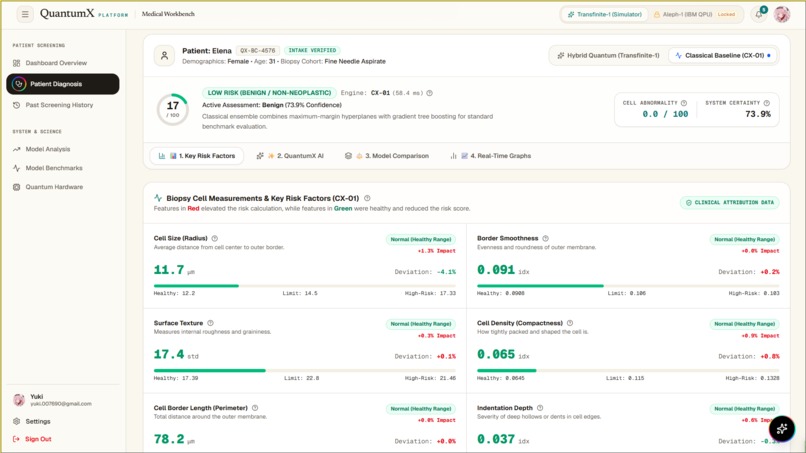The height and width of the screenshot is (453, 806).
Task: Open the notifications bell
Action: point(759,14)
